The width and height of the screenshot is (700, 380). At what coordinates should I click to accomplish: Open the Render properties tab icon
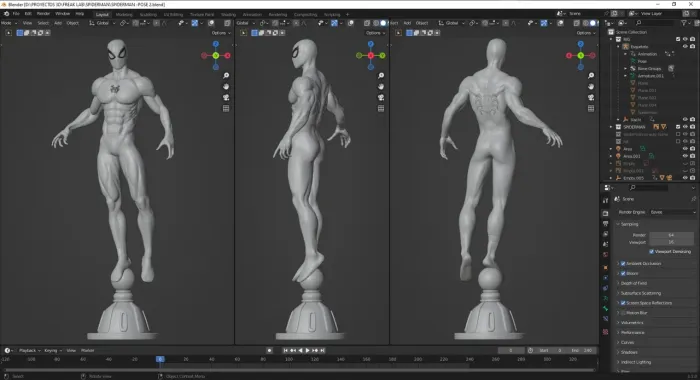pyautogui.click(x=605, y=213)
